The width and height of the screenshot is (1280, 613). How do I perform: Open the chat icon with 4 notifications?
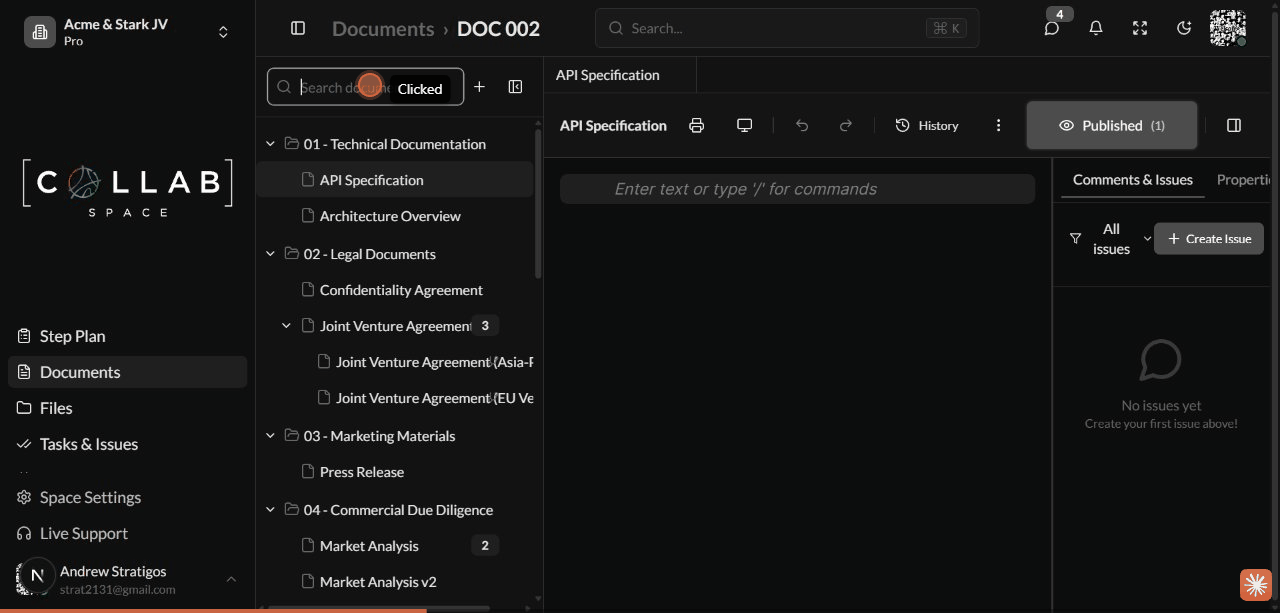coord(1051,28)
